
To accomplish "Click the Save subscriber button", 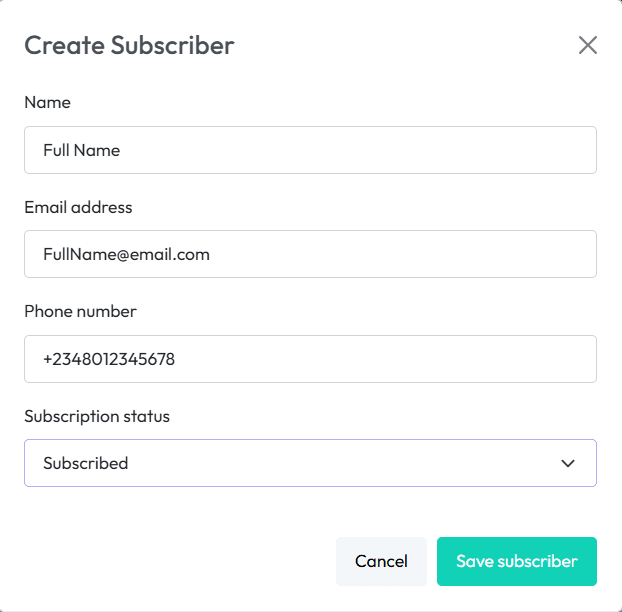I will [x=516, y=561].
